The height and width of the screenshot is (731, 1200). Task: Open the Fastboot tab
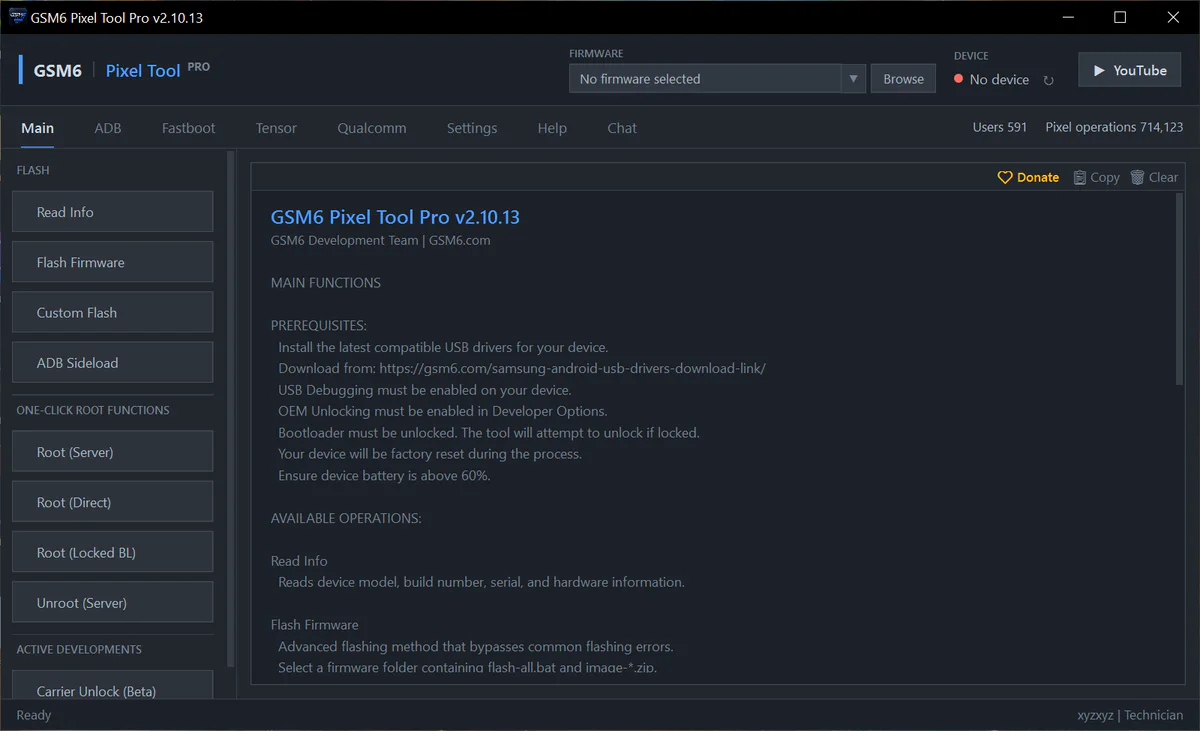[x=189, y=128]
